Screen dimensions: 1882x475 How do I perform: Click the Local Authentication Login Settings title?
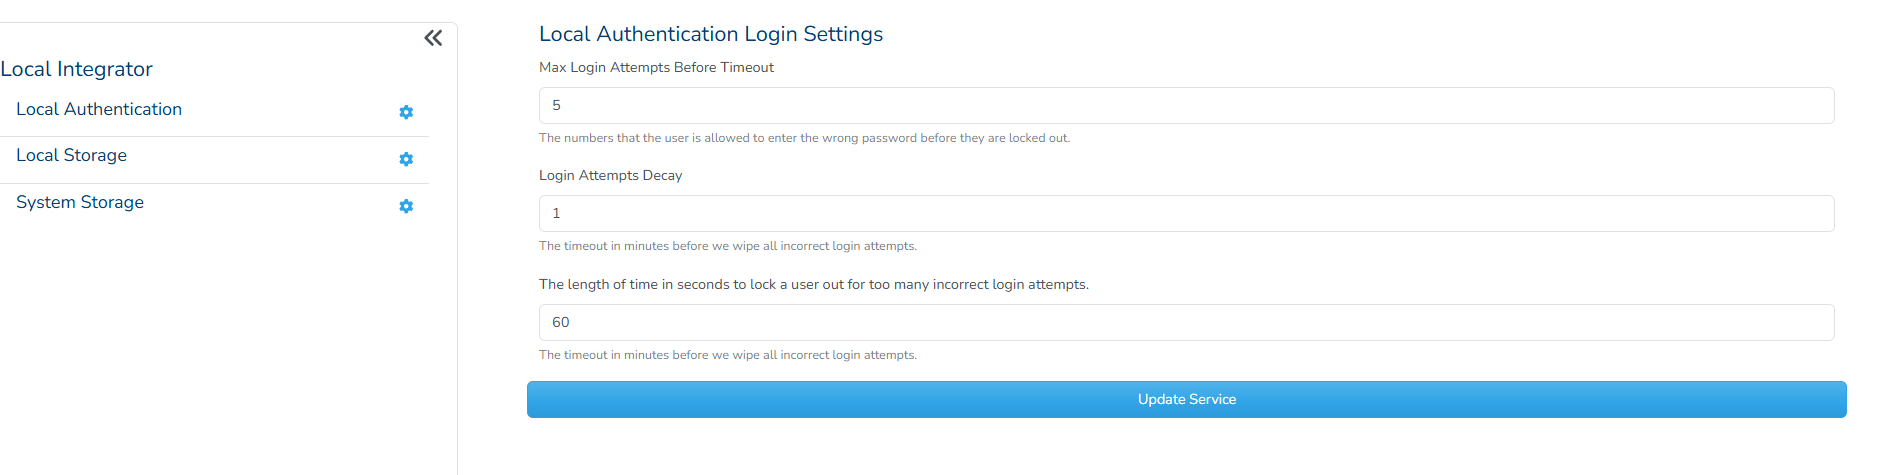tap(710, 34)
